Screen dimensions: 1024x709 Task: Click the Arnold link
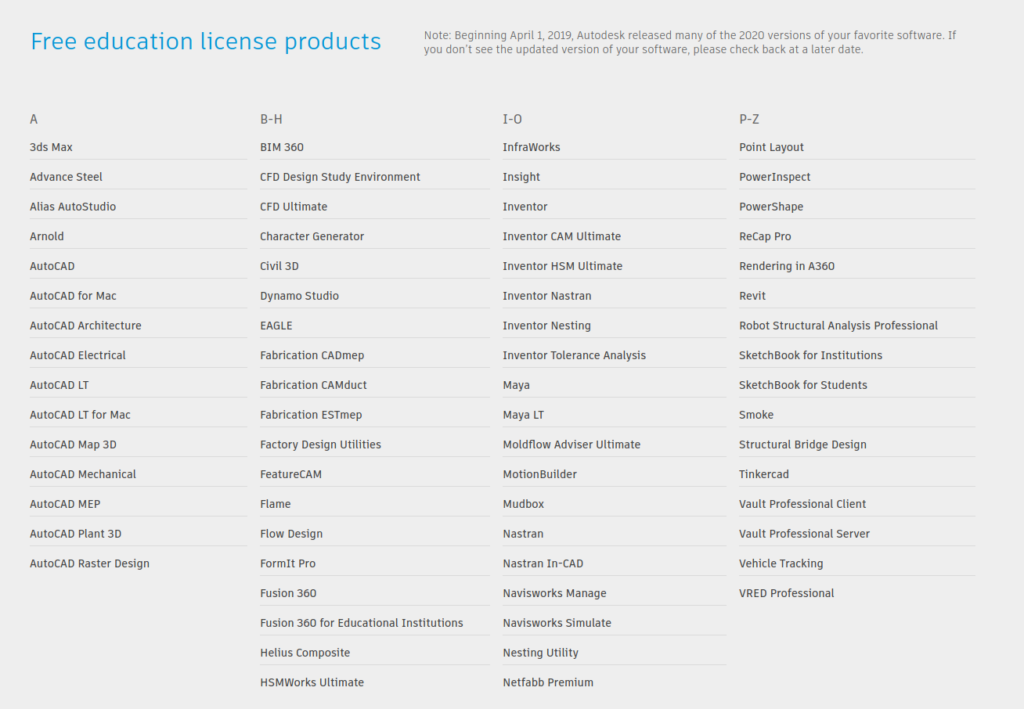point(46,236)
